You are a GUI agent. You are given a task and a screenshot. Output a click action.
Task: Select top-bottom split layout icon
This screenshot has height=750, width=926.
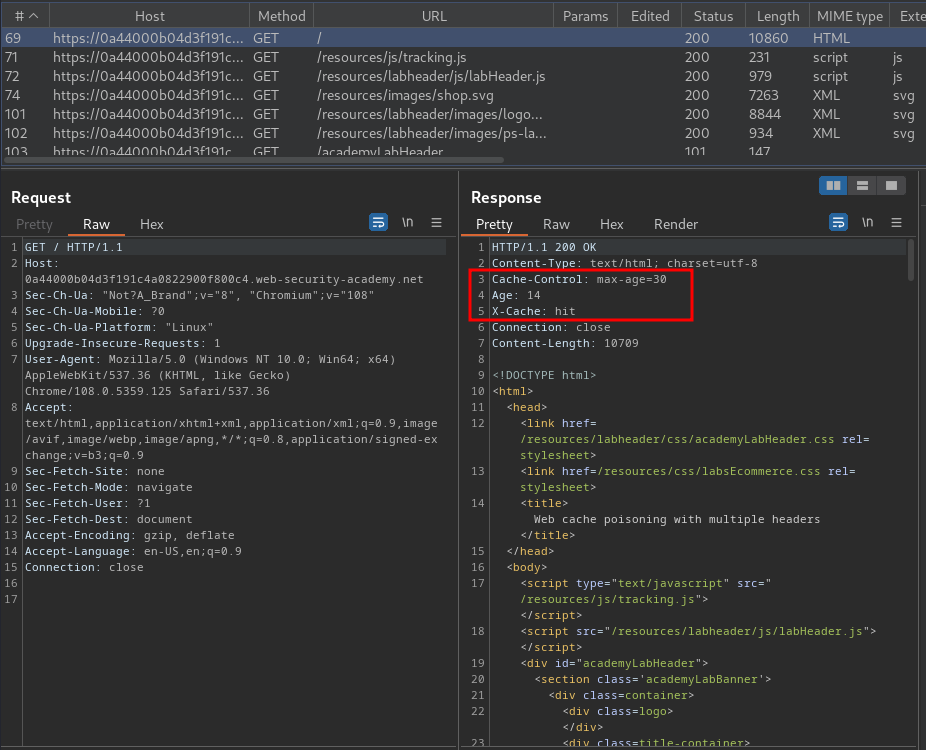point(862,185)
